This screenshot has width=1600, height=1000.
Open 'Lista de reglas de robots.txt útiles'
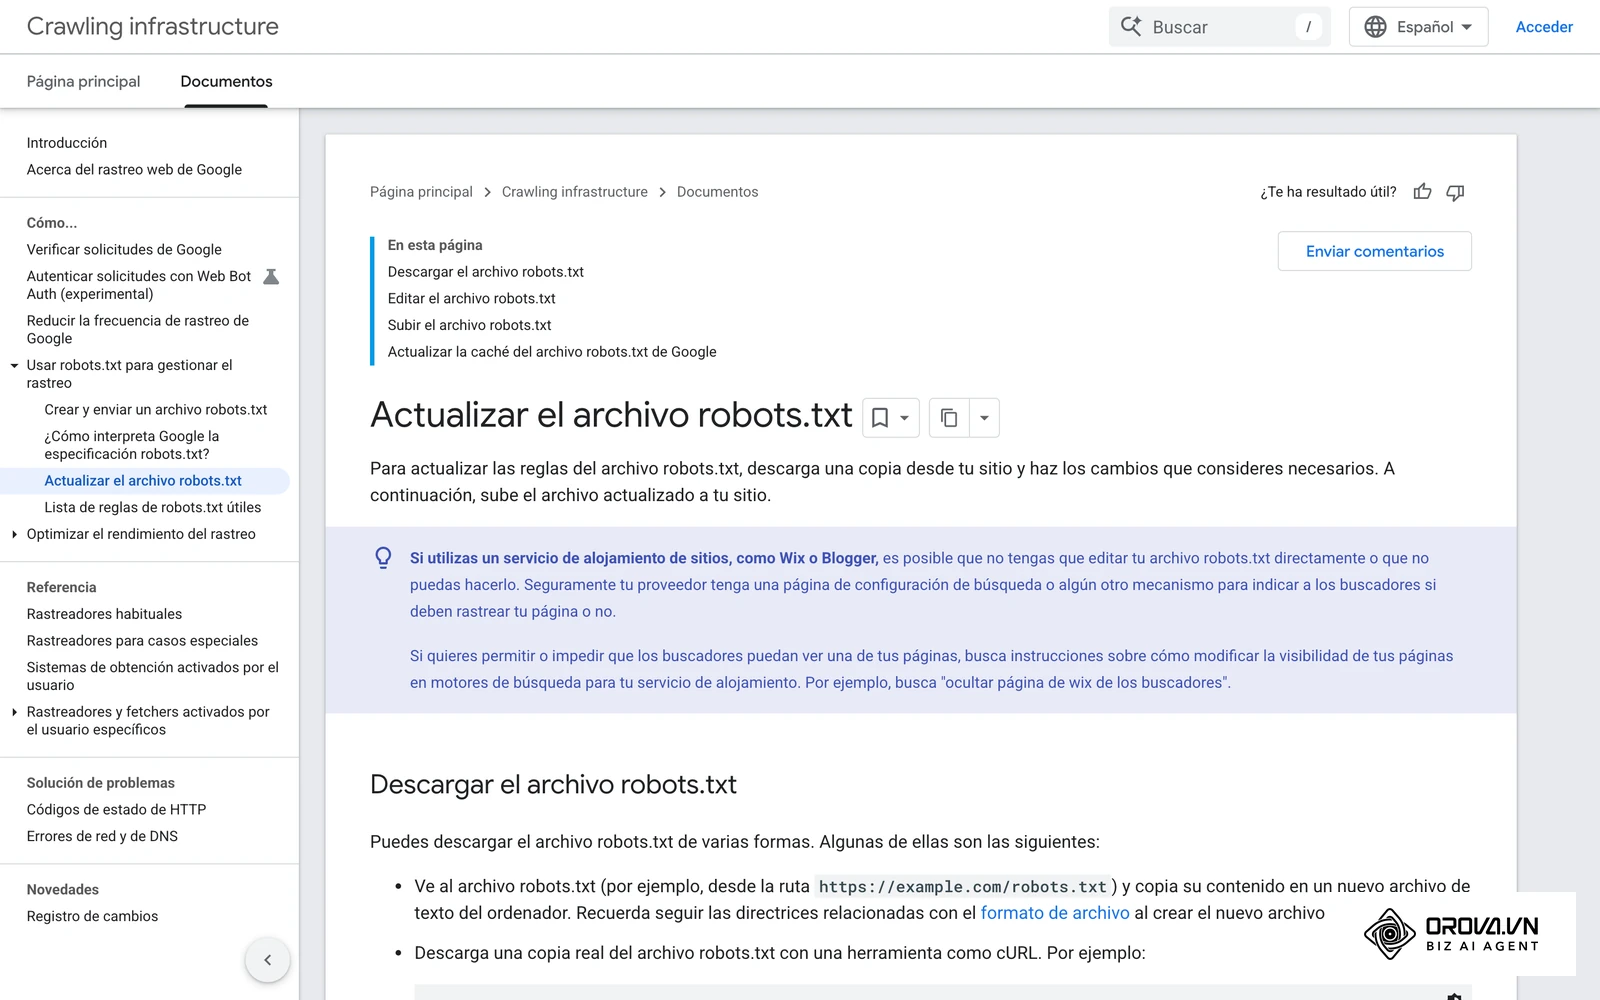click(x=153, y=508)
